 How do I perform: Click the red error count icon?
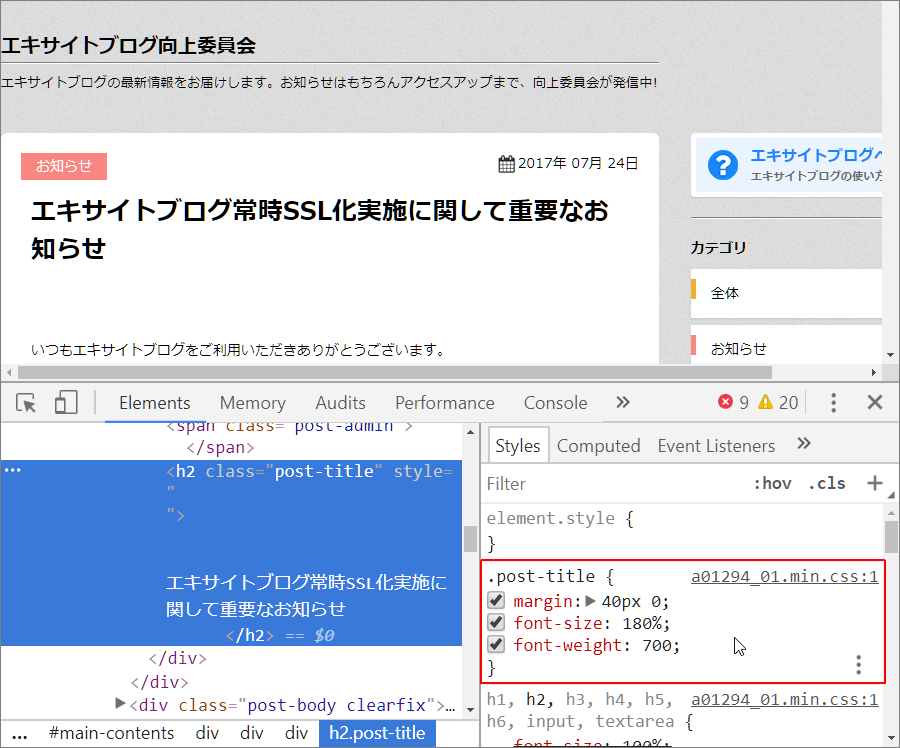(x=726, y=402)
